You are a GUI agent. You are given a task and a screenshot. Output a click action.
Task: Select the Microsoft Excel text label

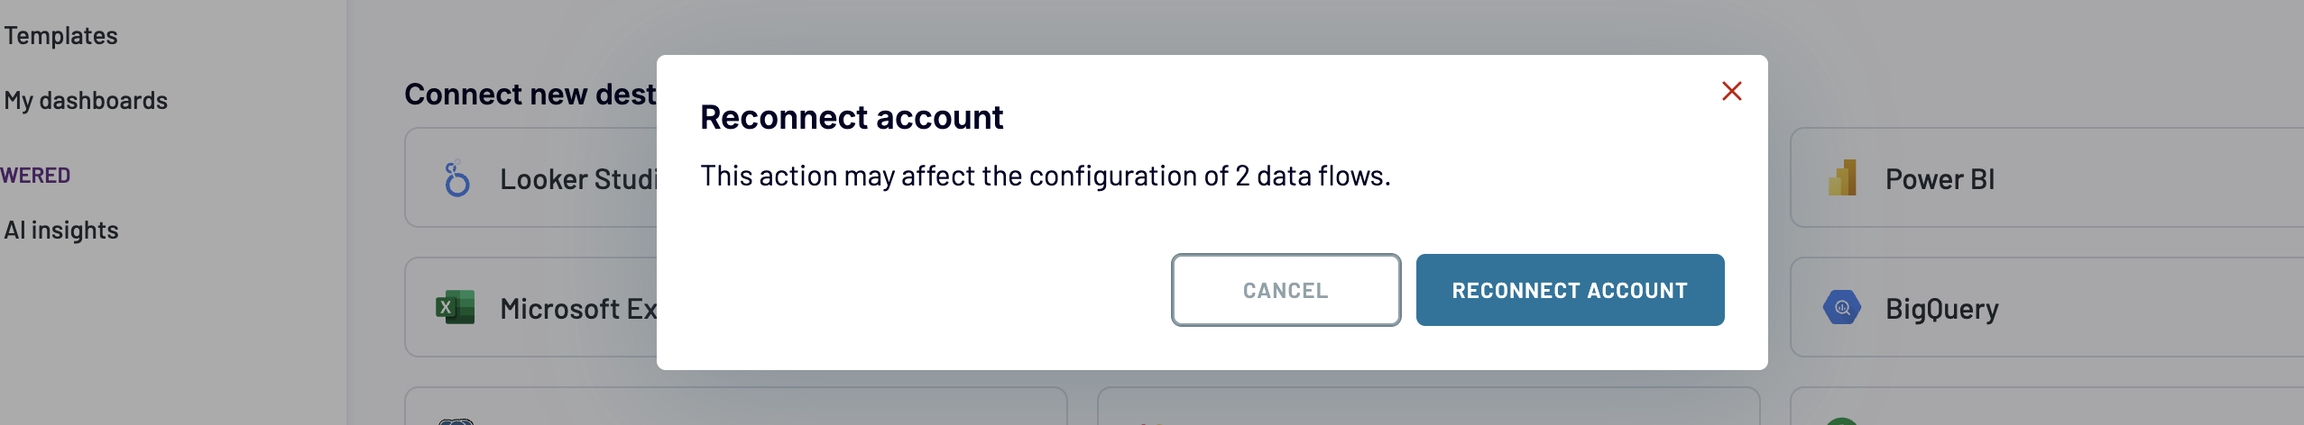click(x=578, y=309)
